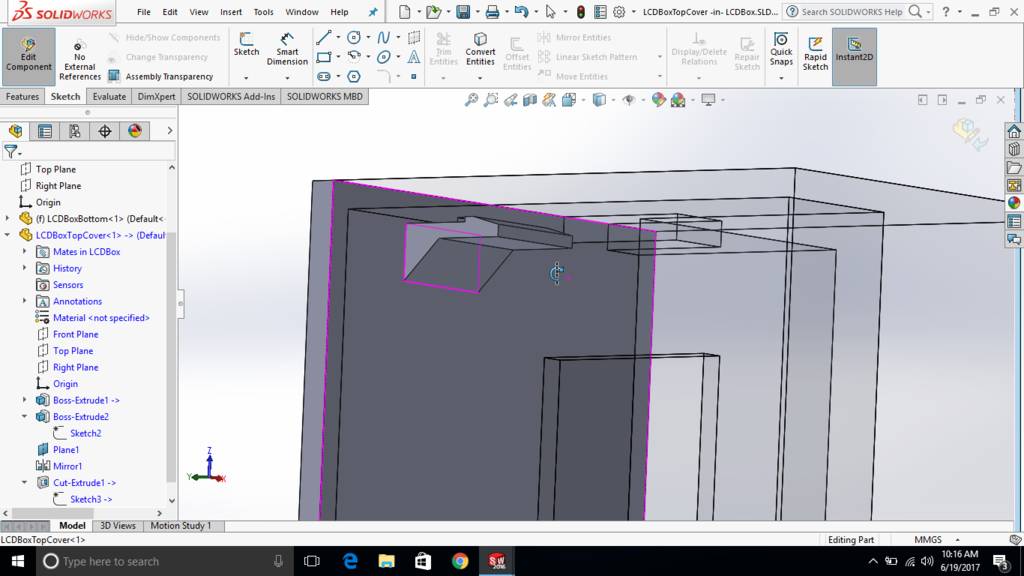1024x576 pixels.
Task: Toggle Assembly Transparency option
Action: [x=161, y=76]
